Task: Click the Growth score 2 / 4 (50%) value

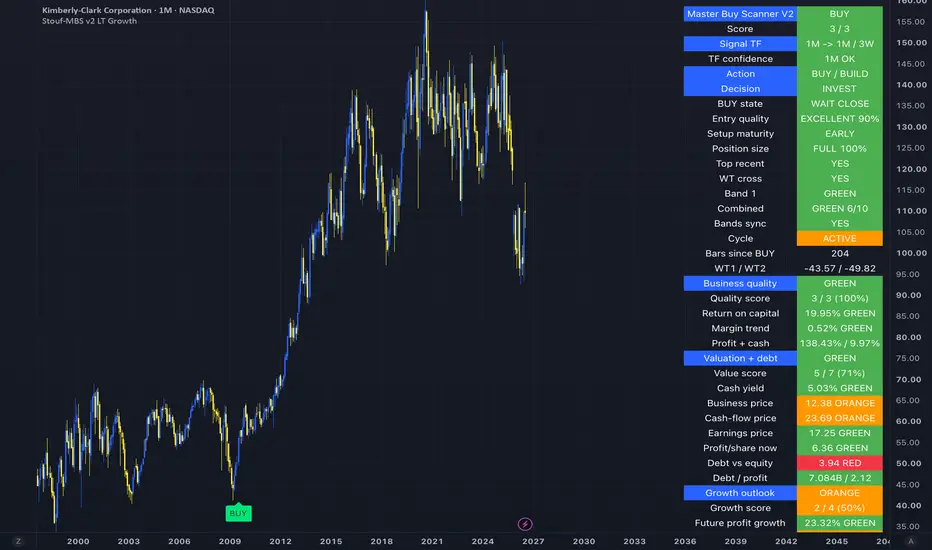Action: pos(839,508)
